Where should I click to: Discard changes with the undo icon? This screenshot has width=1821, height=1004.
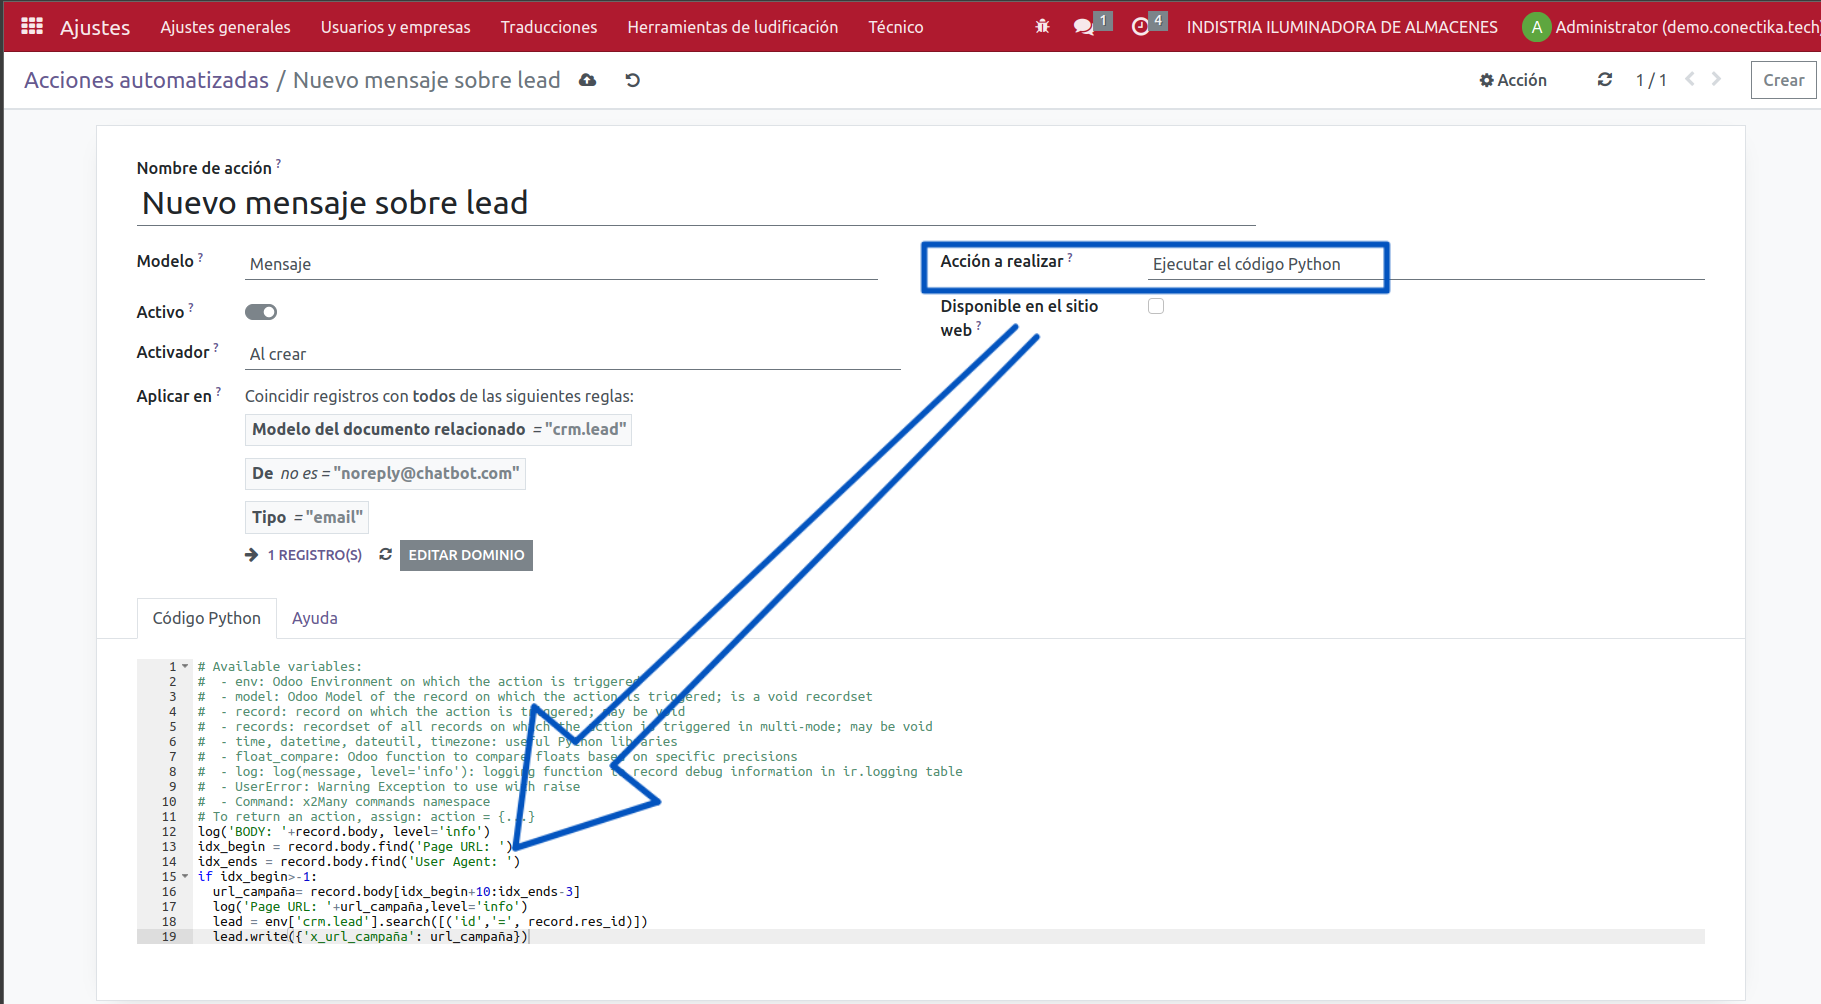point(632,80)
